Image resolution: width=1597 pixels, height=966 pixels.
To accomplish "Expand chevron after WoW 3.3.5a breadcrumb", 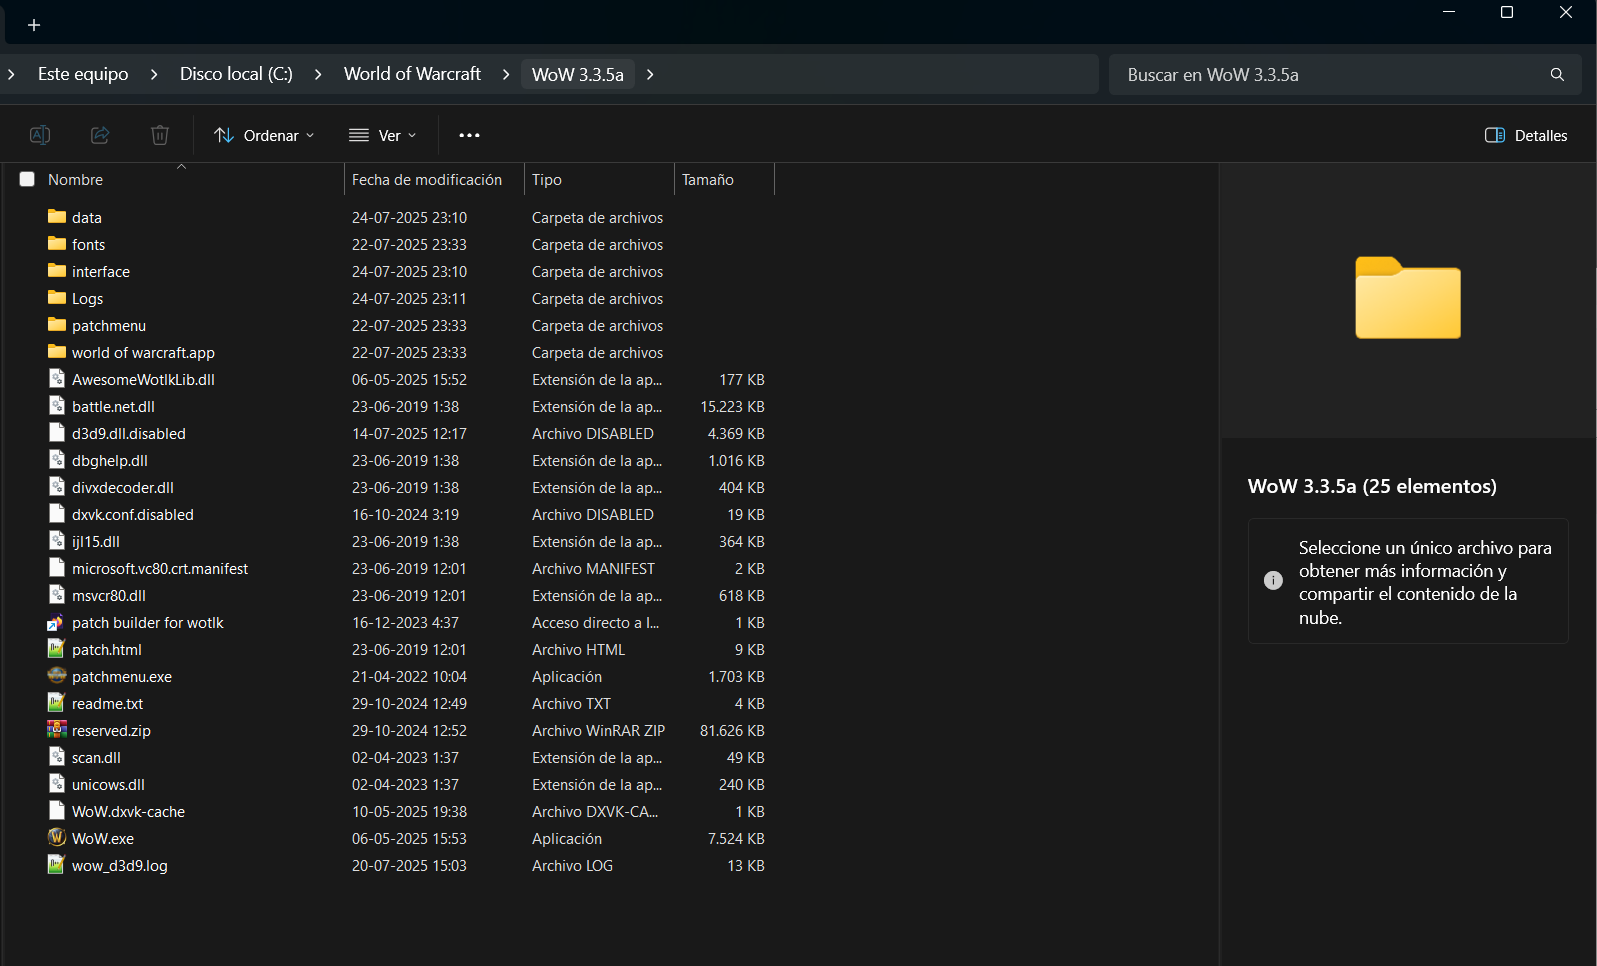I will tap(650, 75).
